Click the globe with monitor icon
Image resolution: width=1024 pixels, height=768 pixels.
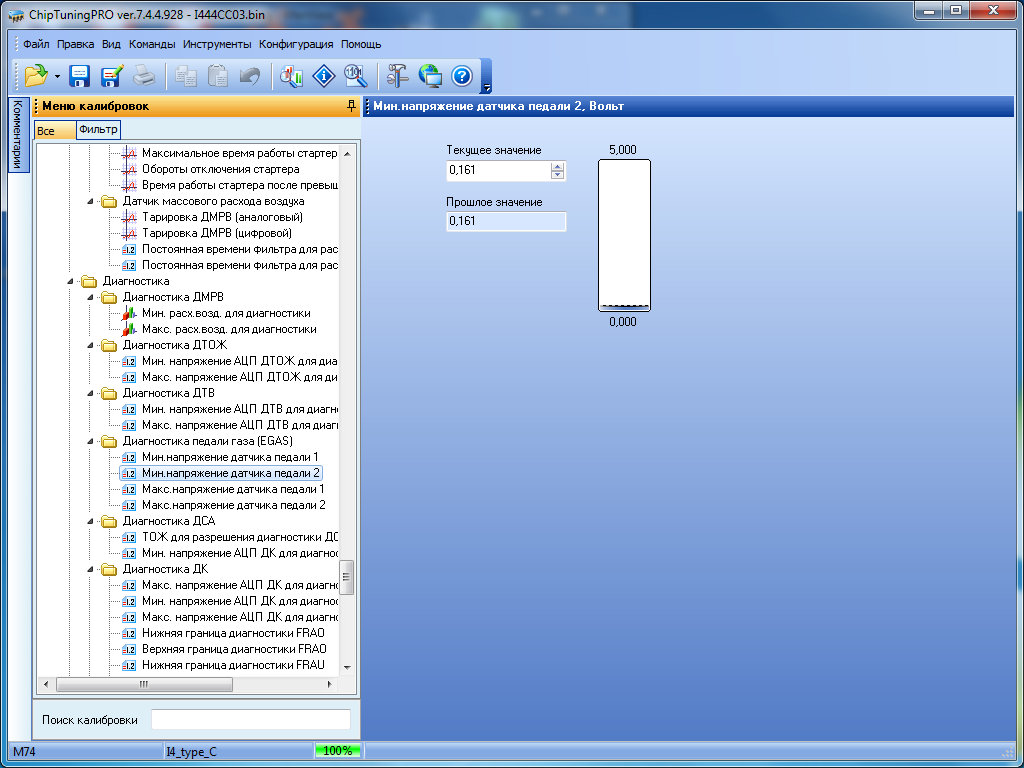(430, 76)
